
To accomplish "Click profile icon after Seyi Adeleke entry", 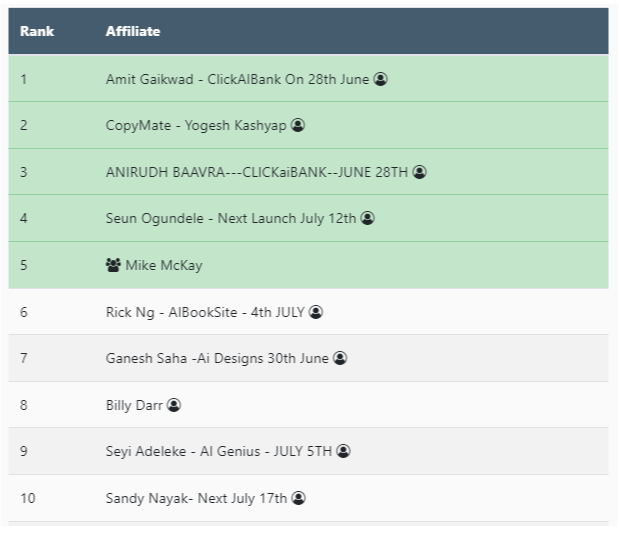I will point(344,451).
